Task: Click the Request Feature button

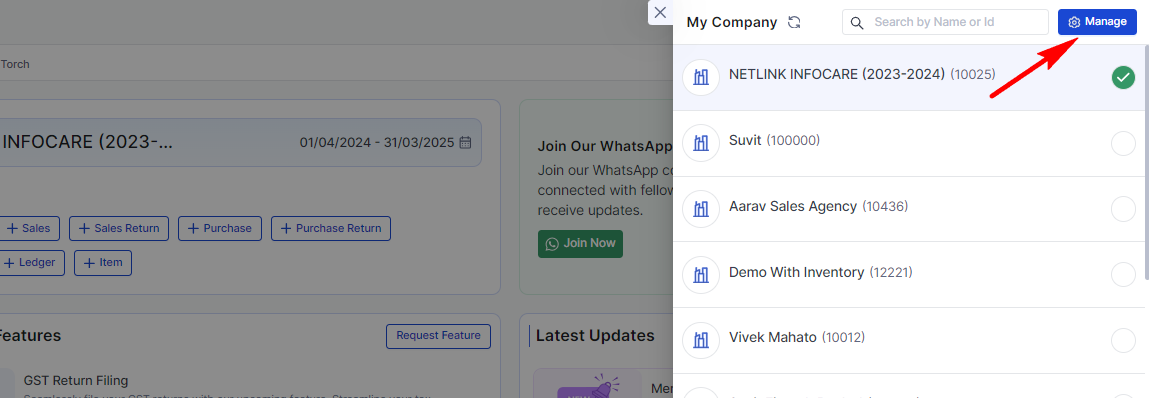Action: point(438,336)
